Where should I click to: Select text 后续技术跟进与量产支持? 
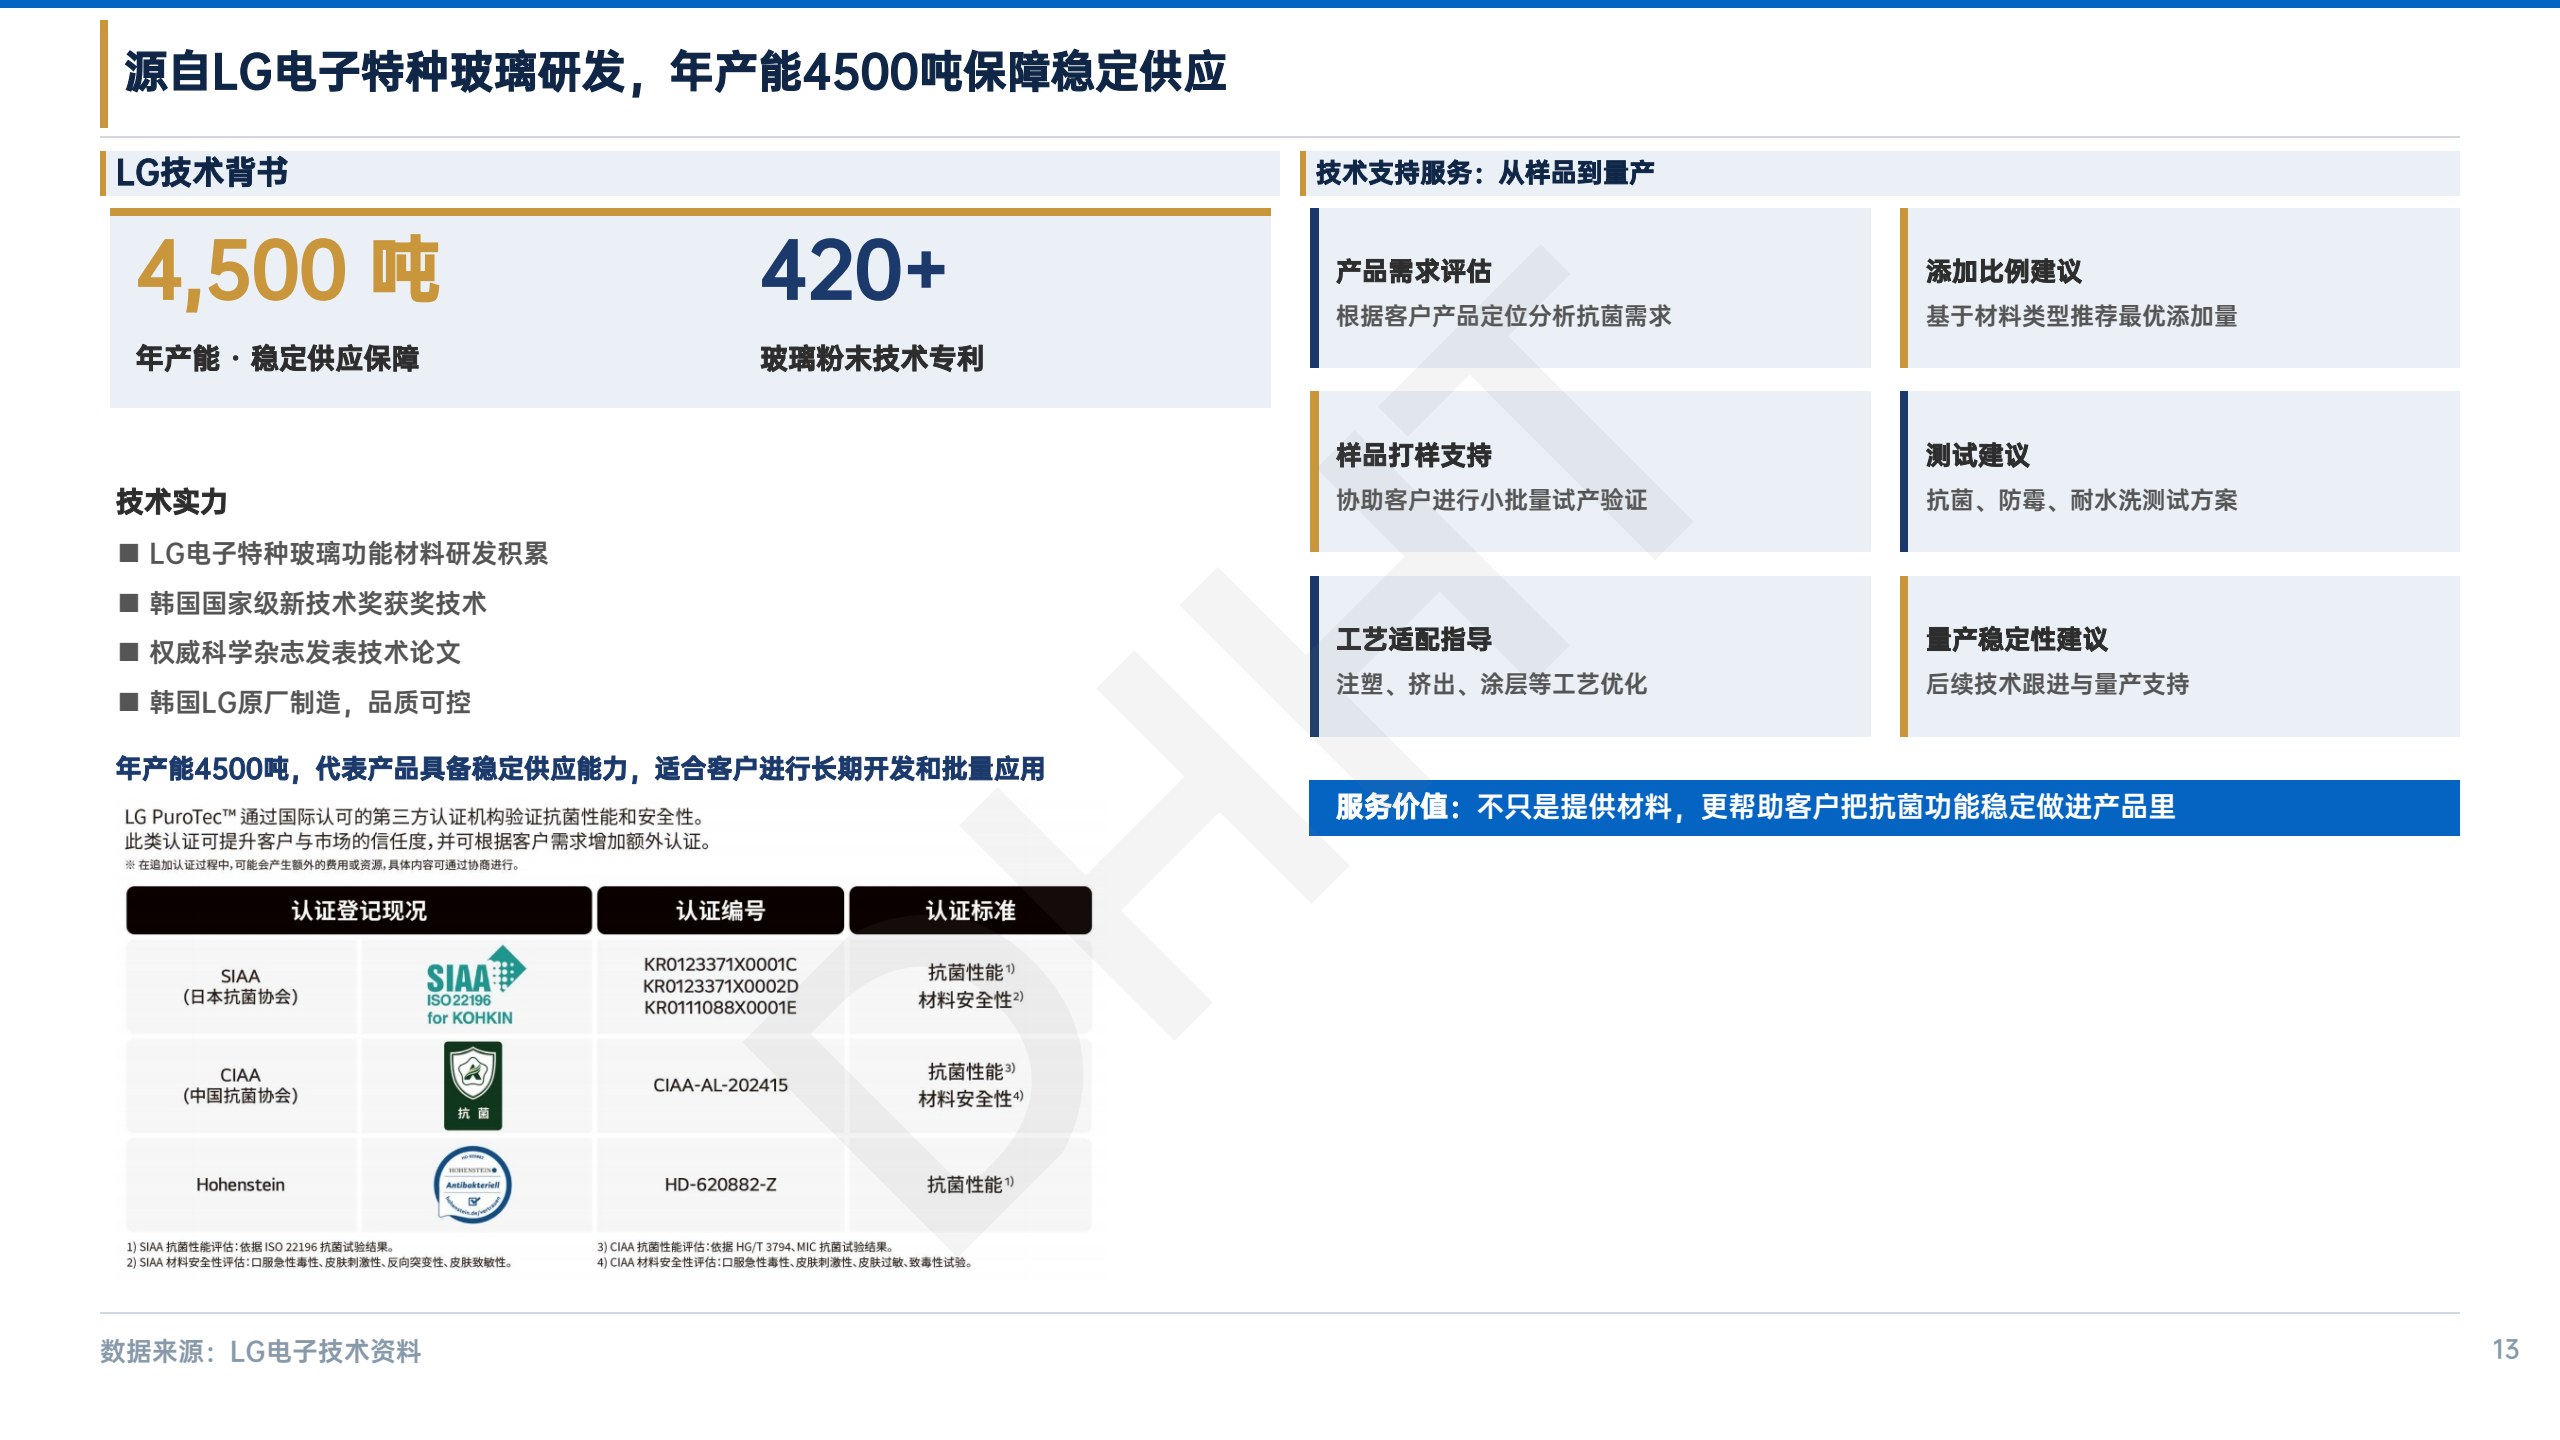pyautogui.click(x=2057, y=684)
